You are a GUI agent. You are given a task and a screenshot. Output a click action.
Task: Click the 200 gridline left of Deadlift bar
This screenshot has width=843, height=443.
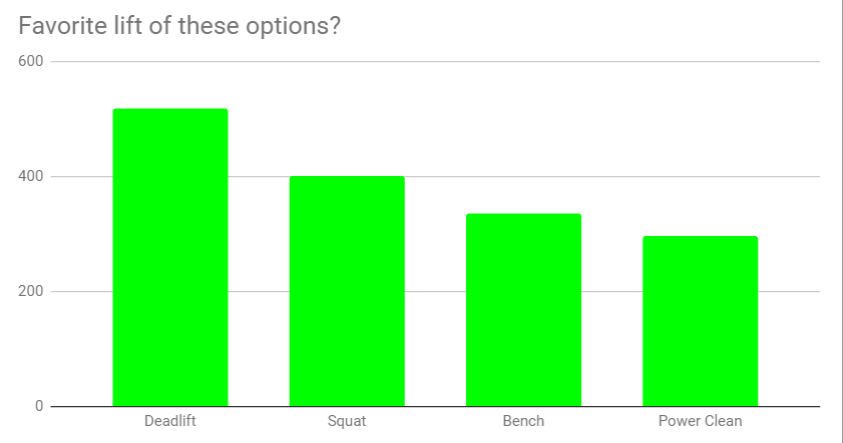80,292
